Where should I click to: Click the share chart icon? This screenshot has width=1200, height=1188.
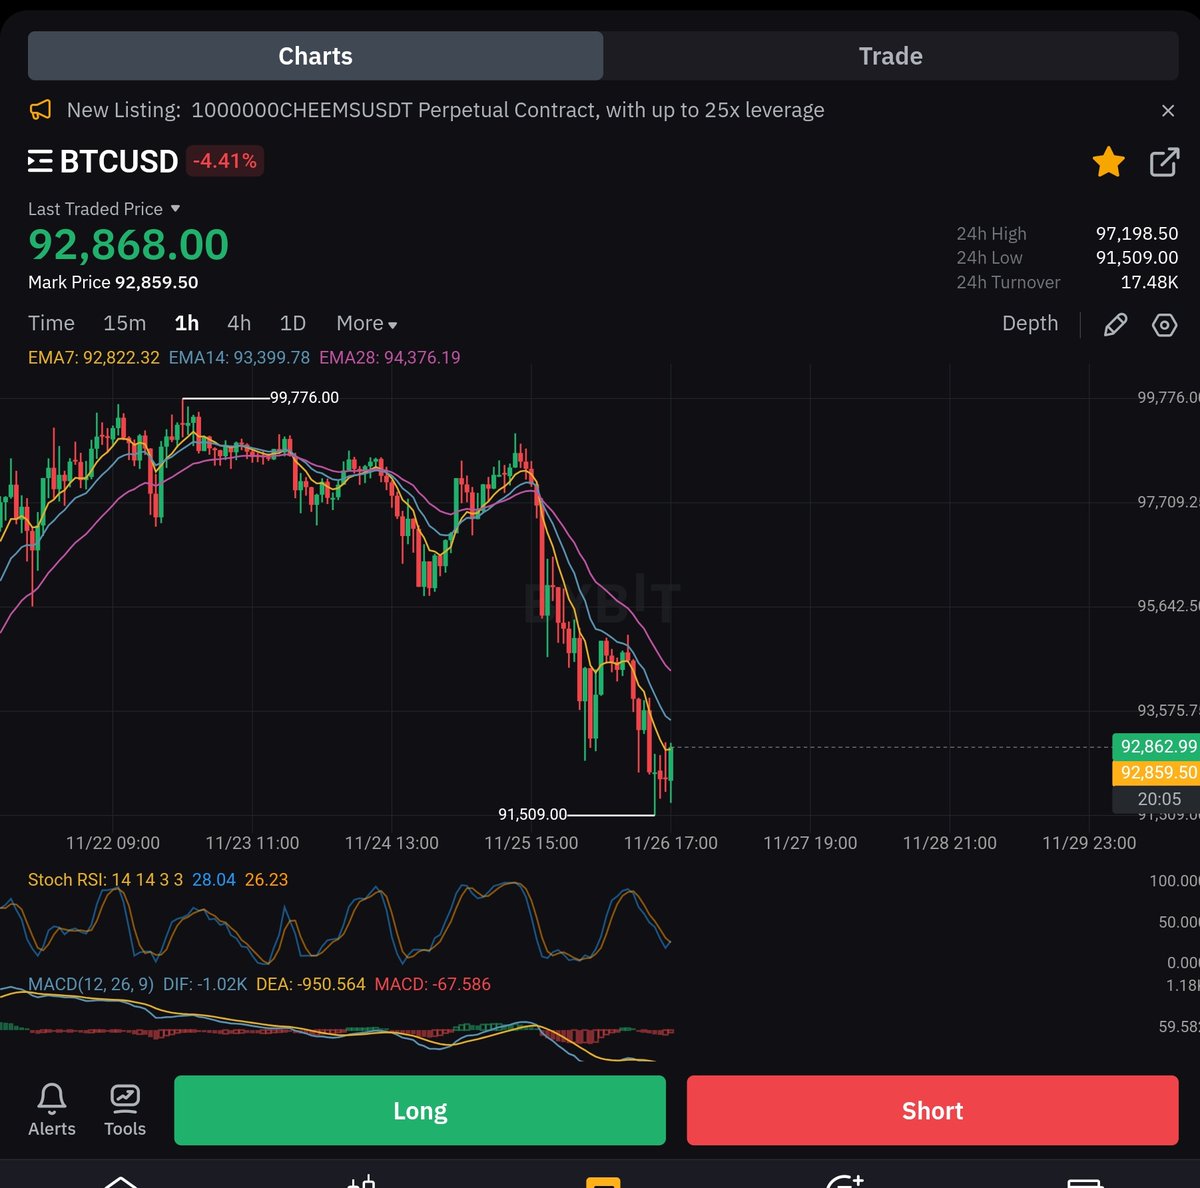coord(1164,161)
